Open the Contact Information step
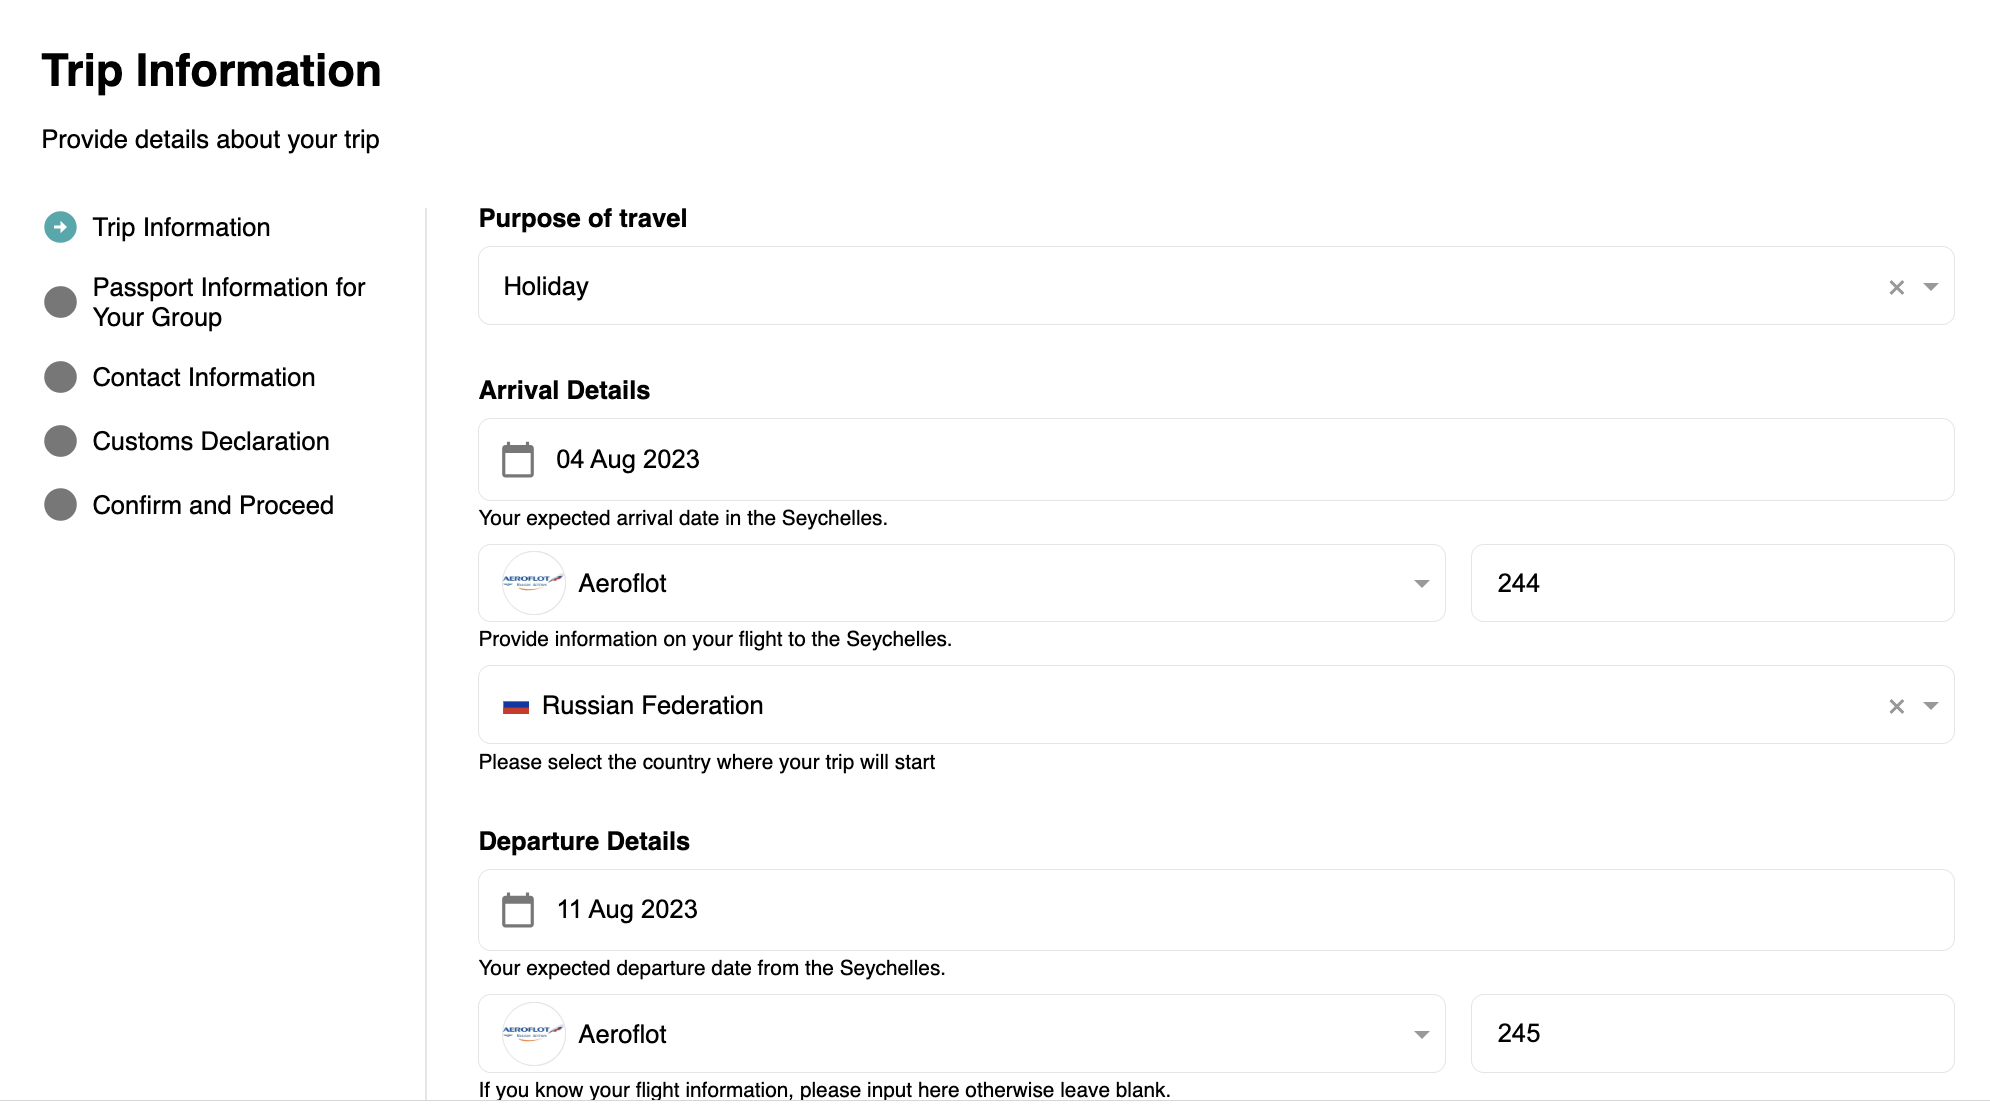Screen dimensions: 1990x1106 [203, 377]
